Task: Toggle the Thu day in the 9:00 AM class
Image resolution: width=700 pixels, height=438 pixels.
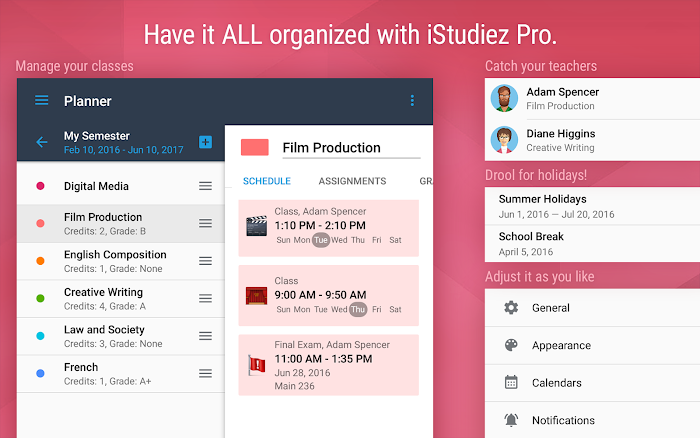Action: 358,309
